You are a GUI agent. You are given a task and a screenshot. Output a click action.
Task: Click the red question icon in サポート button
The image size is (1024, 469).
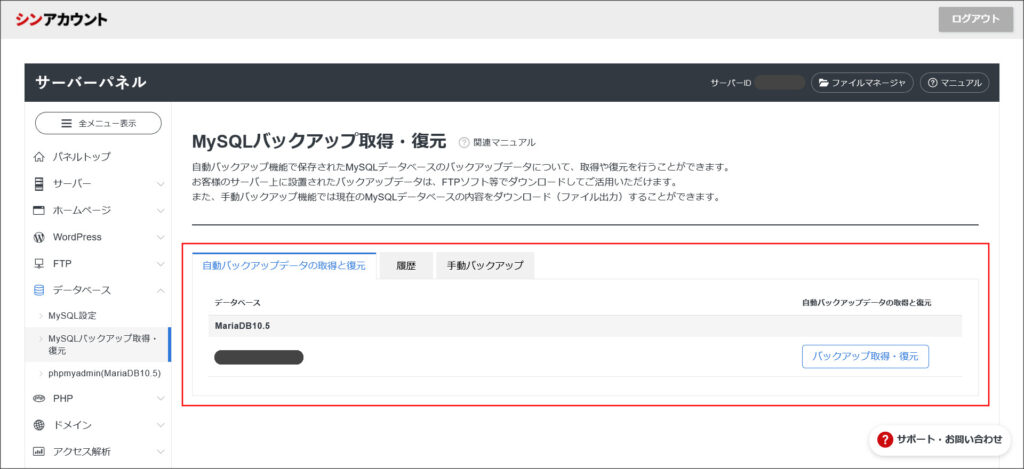885,440
